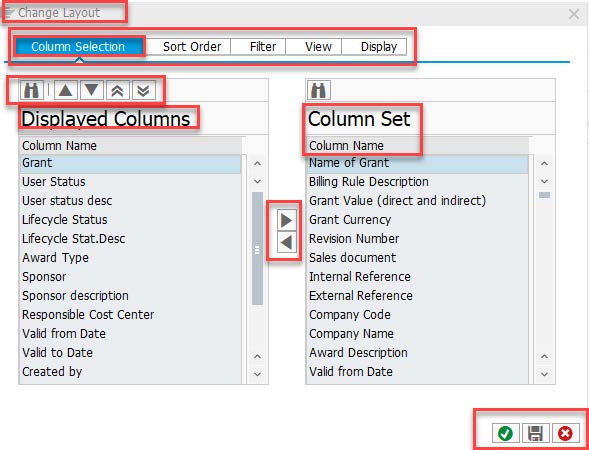The width and height of the screenshot is (589, 450).
Task: Select User Status column row
Action: (x=130, y=182)
